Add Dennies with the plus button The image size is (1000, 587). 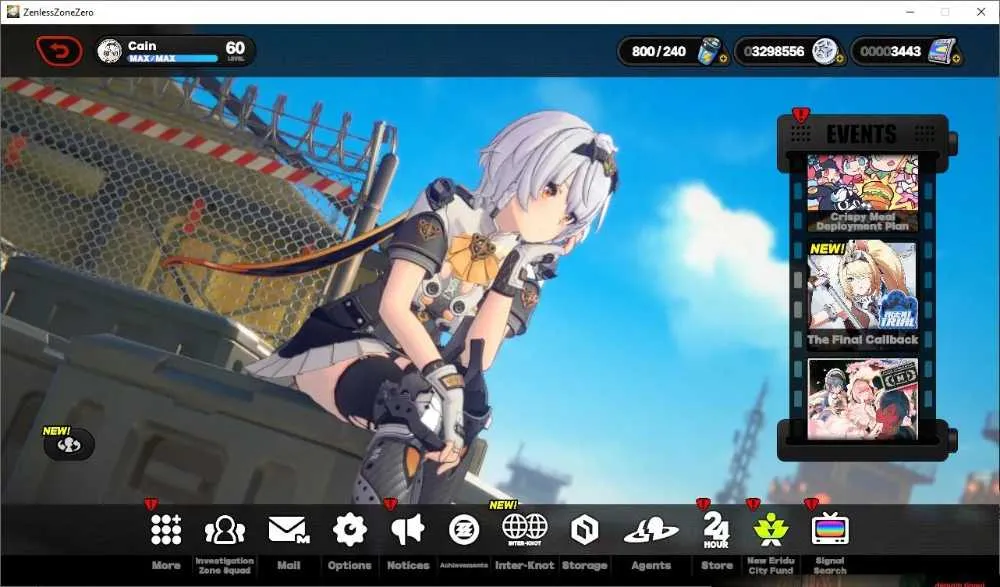pyautogui.click(x=839, y=59)
